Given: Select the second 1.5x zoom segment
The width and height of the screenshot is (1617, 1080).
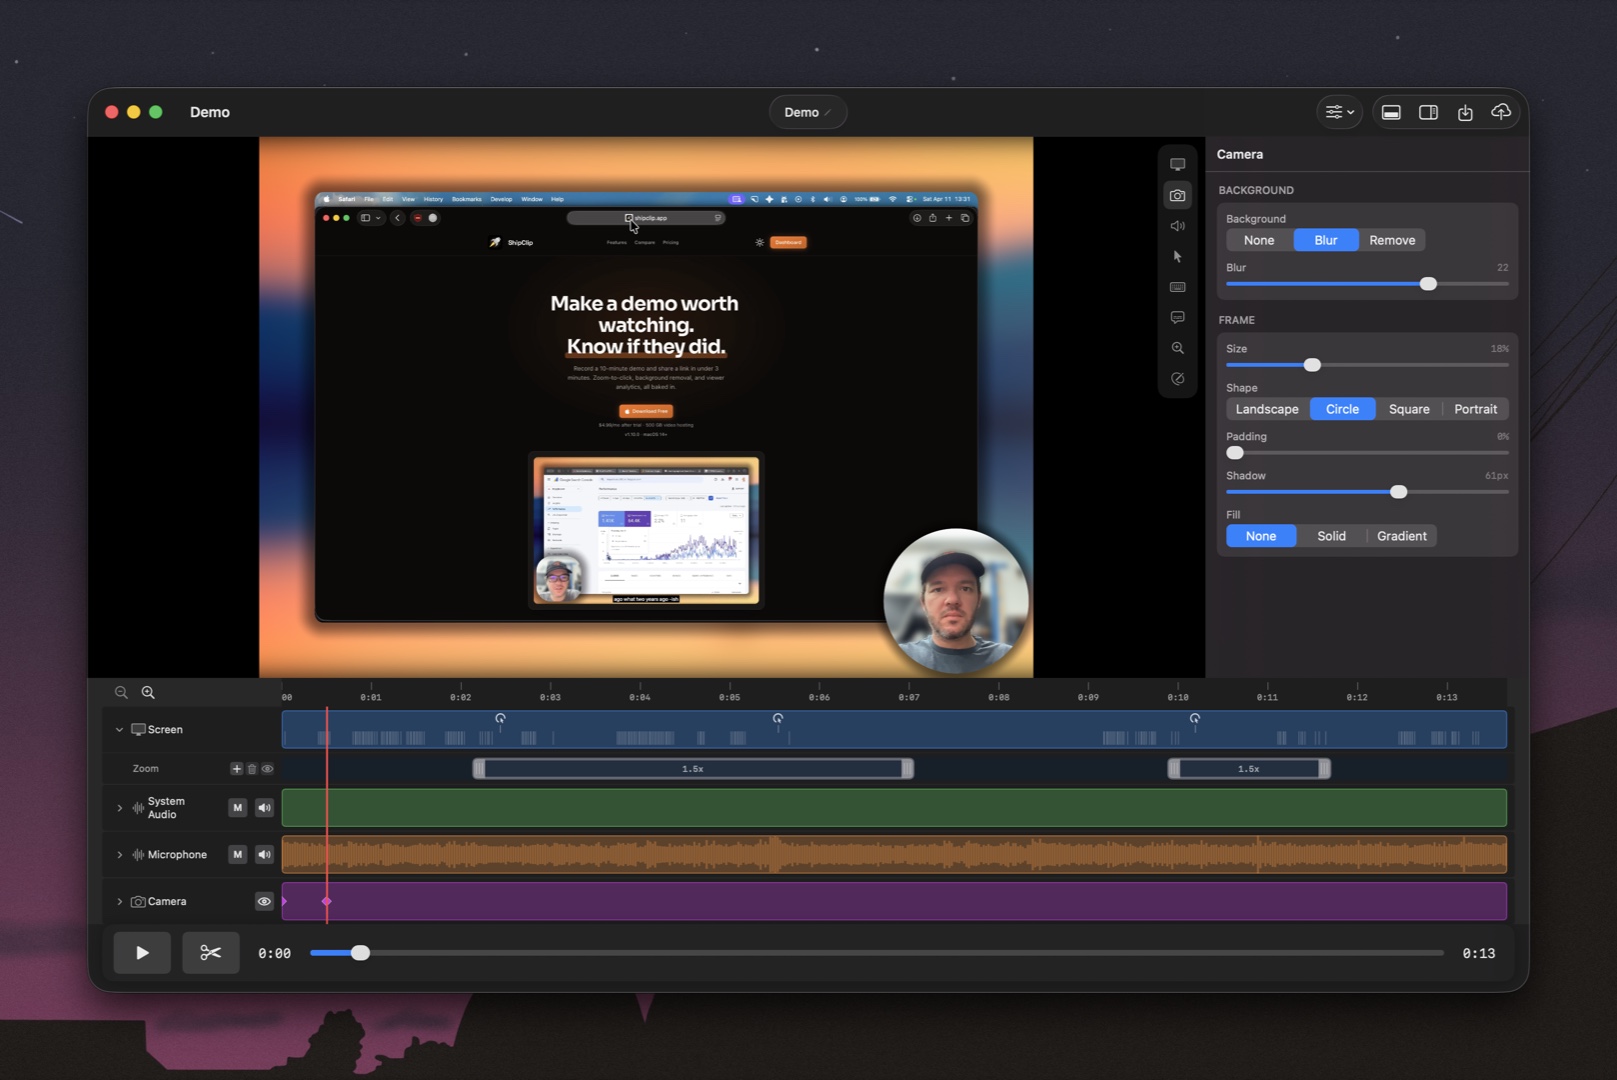Looking at the screenshot, I should click(1248, 769).
